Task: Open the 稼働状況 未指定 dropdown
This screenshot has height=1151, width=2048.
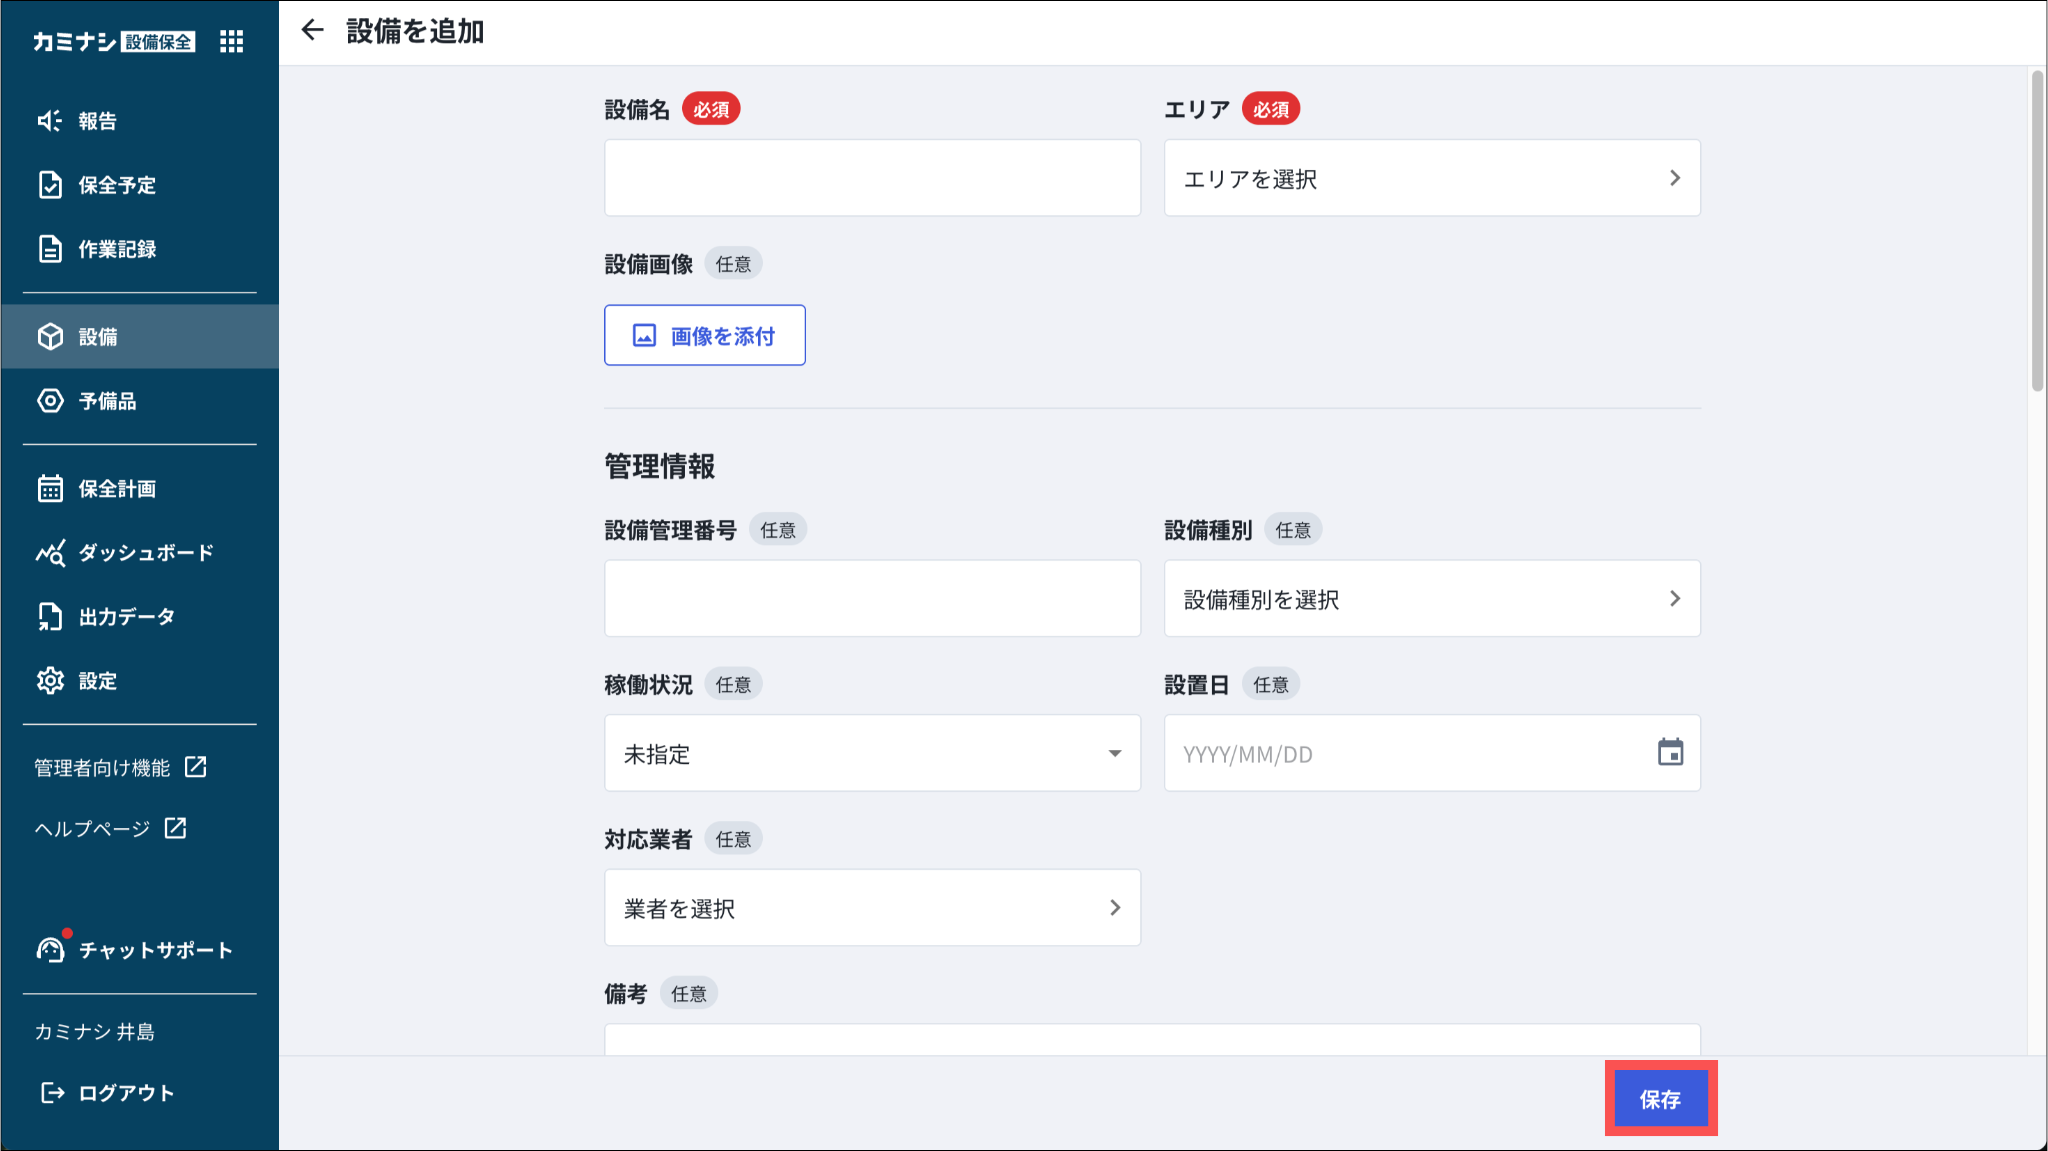Action: click(x=871, y=754)
